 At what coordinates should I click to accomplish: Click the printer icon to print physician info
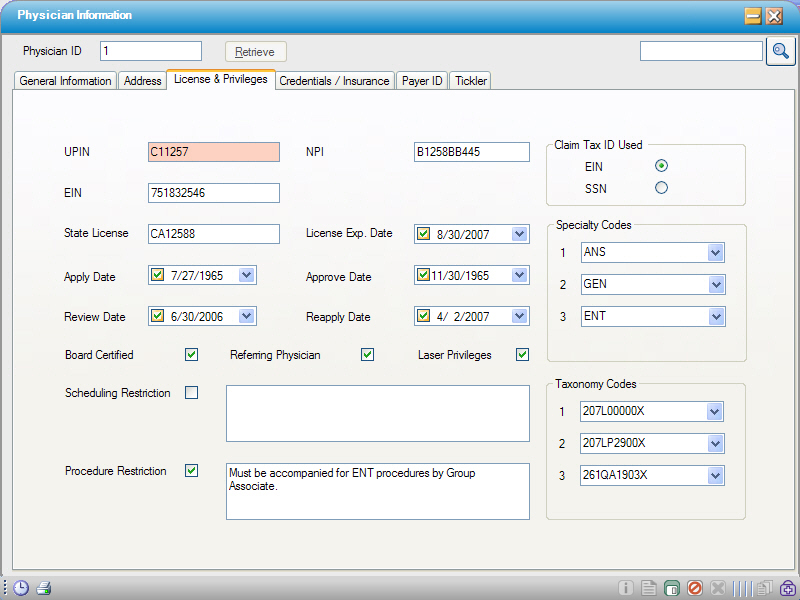(x=42, y=588)
